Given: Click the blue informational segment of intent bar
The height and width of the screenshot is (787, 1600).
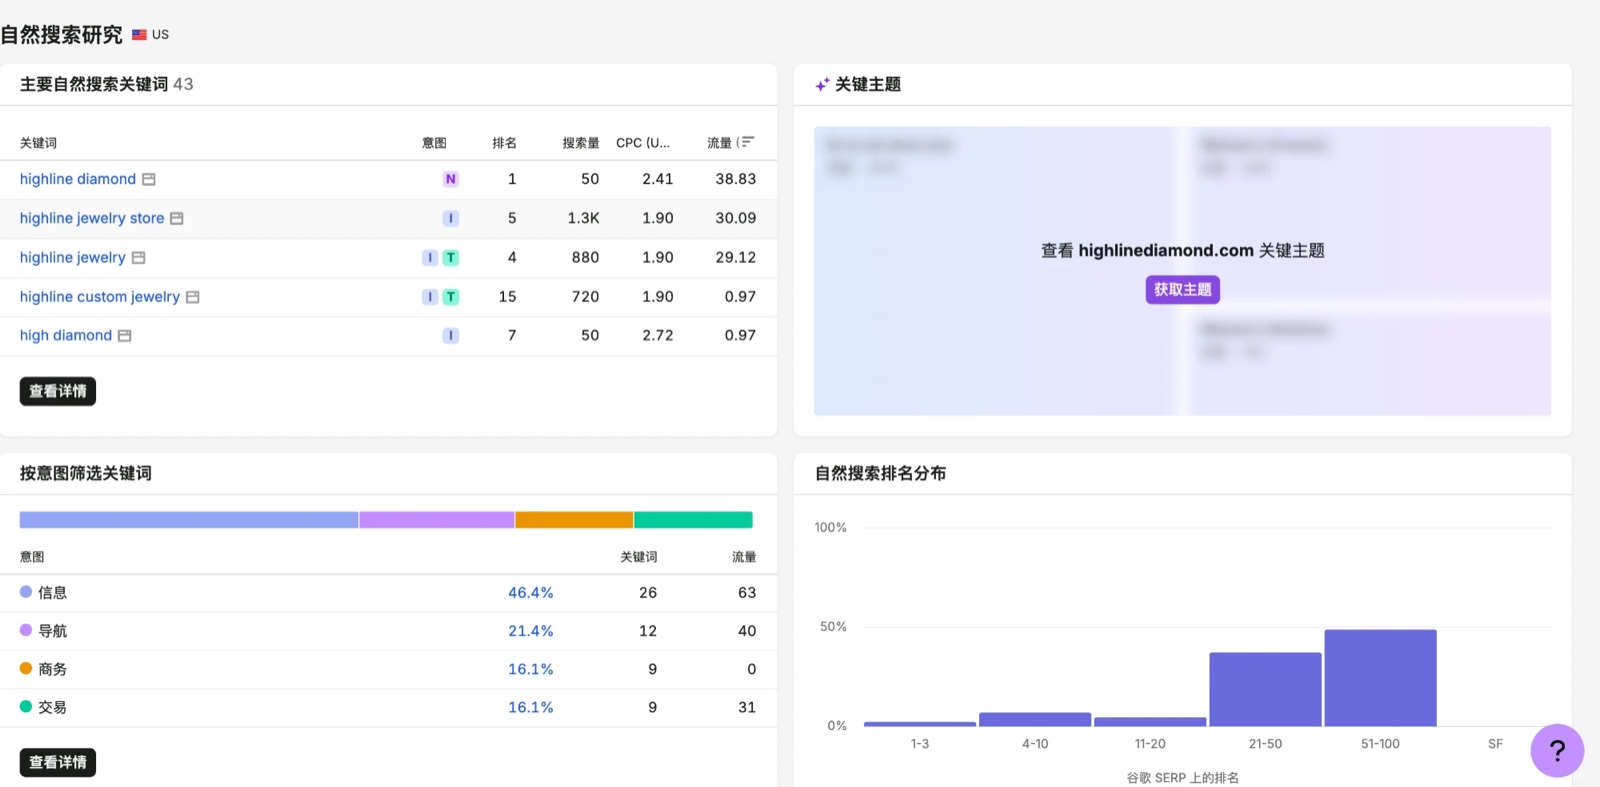Looking at the screenshot, I should (x=189, y=520).
